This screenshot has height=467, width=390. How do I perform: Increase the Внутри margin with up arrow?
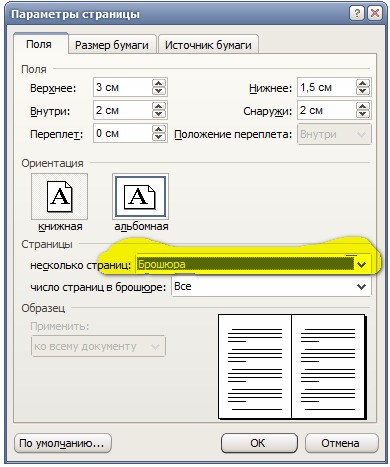click(x=159, y=107)
